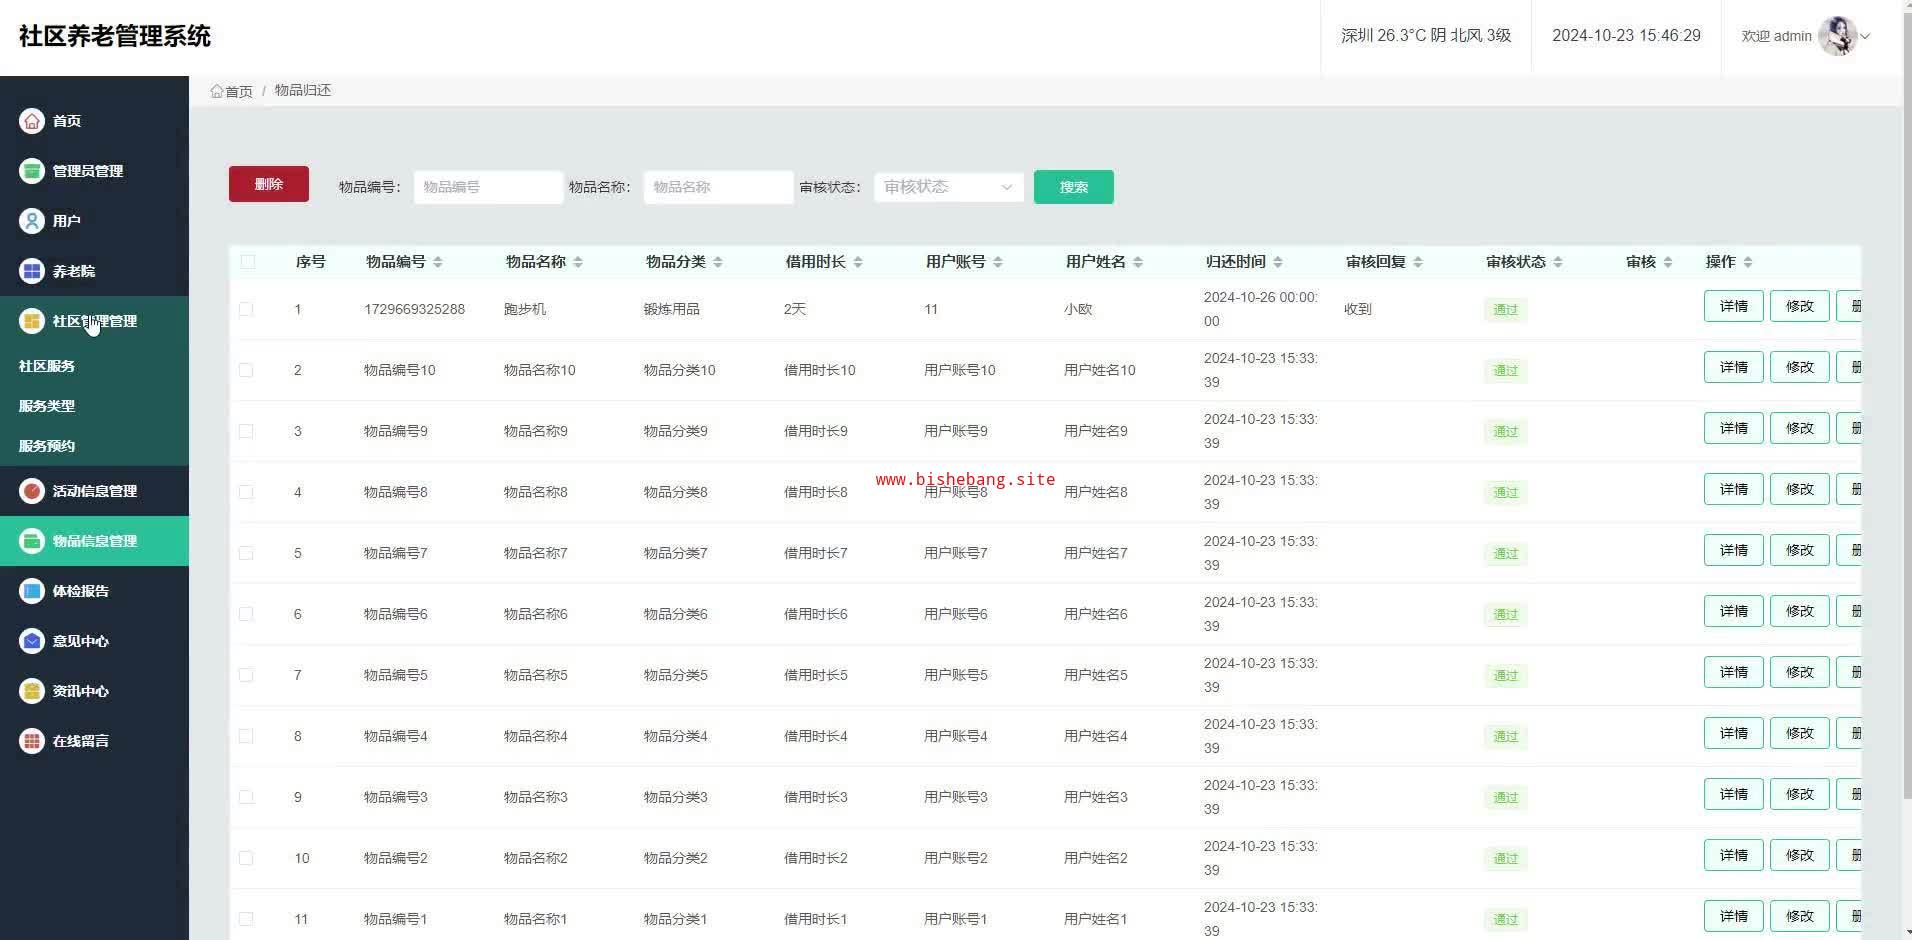This screenshot has height=940, width=1912.
Task: Toggle the select-all checkbox in table header
Action: (x=247, y=262)
